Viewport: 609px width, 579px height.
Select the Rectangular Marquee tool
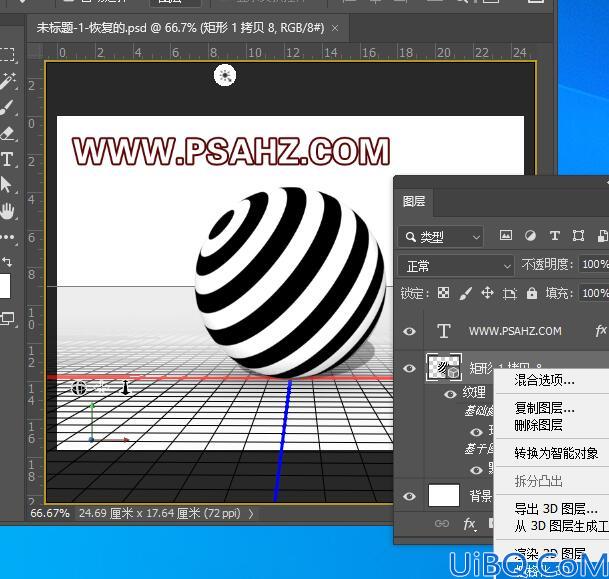coord(7,54)
